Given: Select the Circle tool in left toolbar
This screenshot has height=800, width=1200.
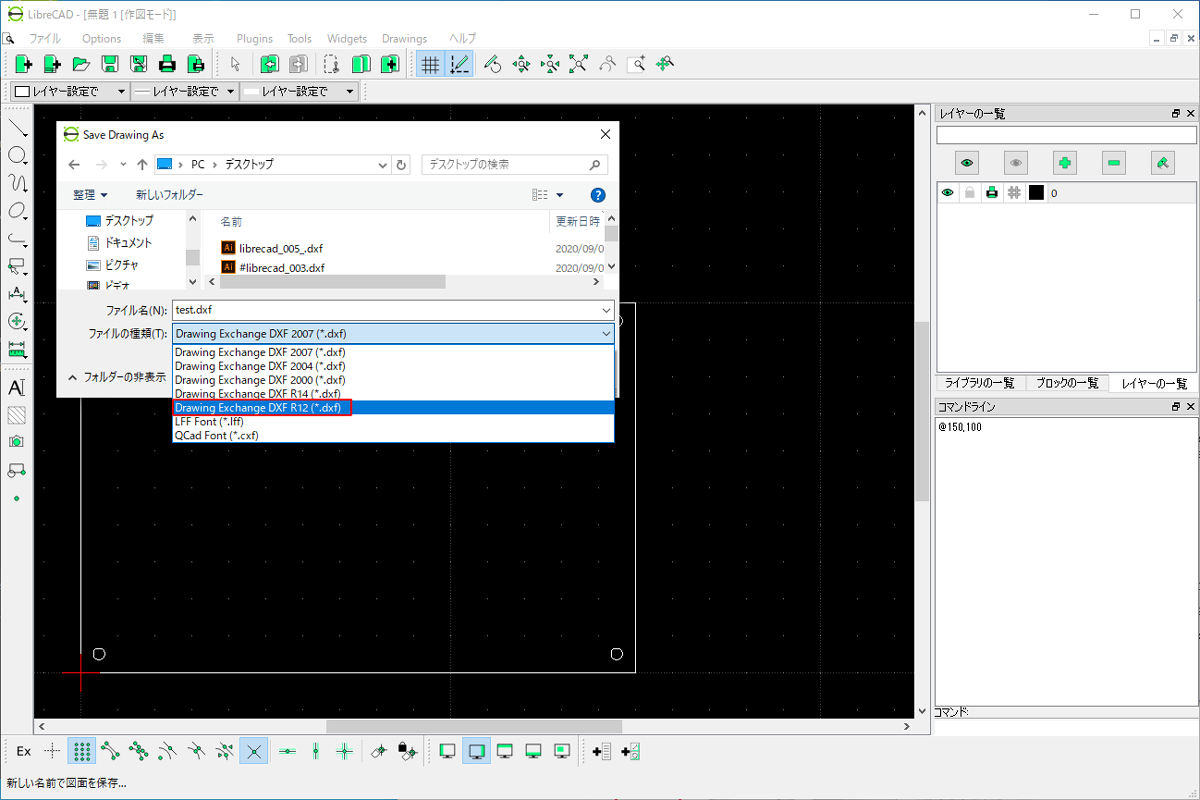Looking at the screenshot, I should tap(17, 156).
